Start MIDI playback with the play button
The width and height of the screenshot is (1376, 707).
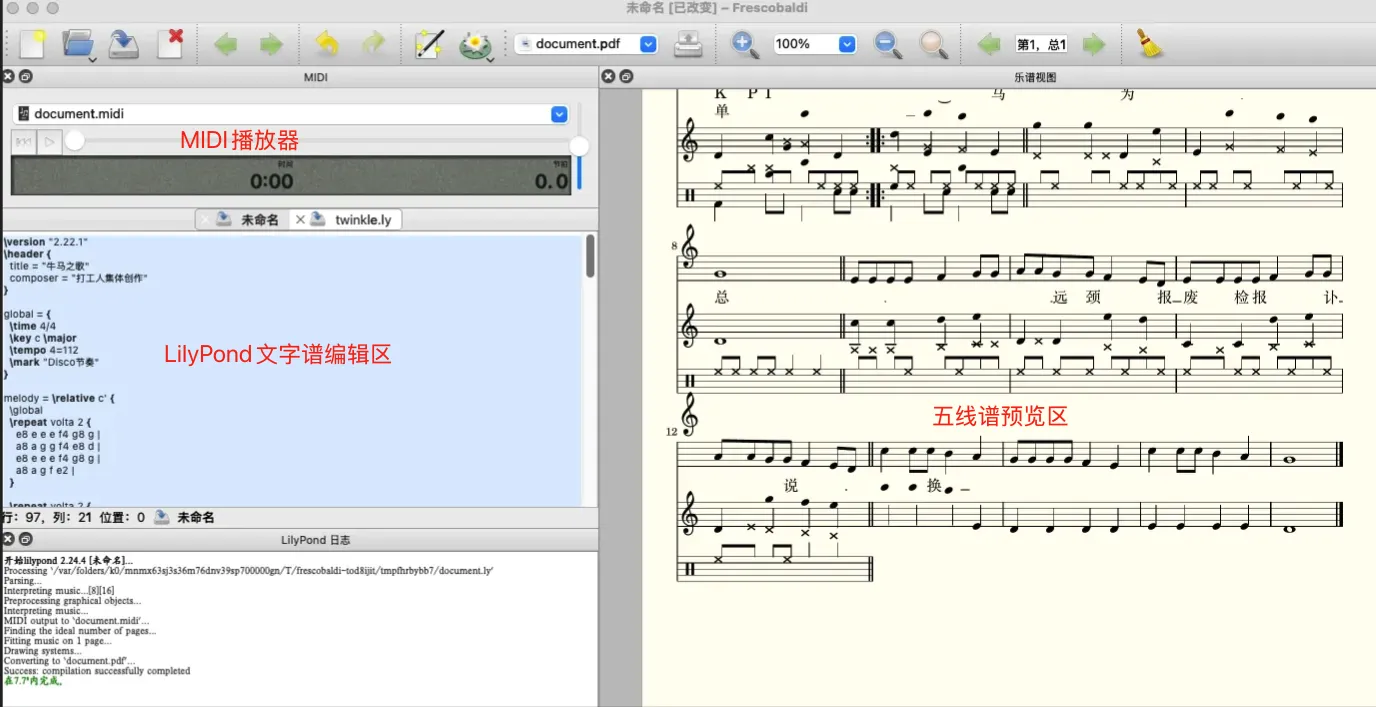49,142
